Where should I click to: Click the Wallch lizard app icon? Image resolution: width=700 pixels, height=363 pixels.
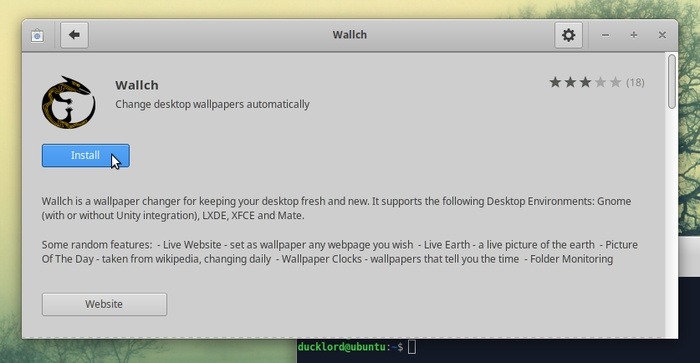coord(68,102)
